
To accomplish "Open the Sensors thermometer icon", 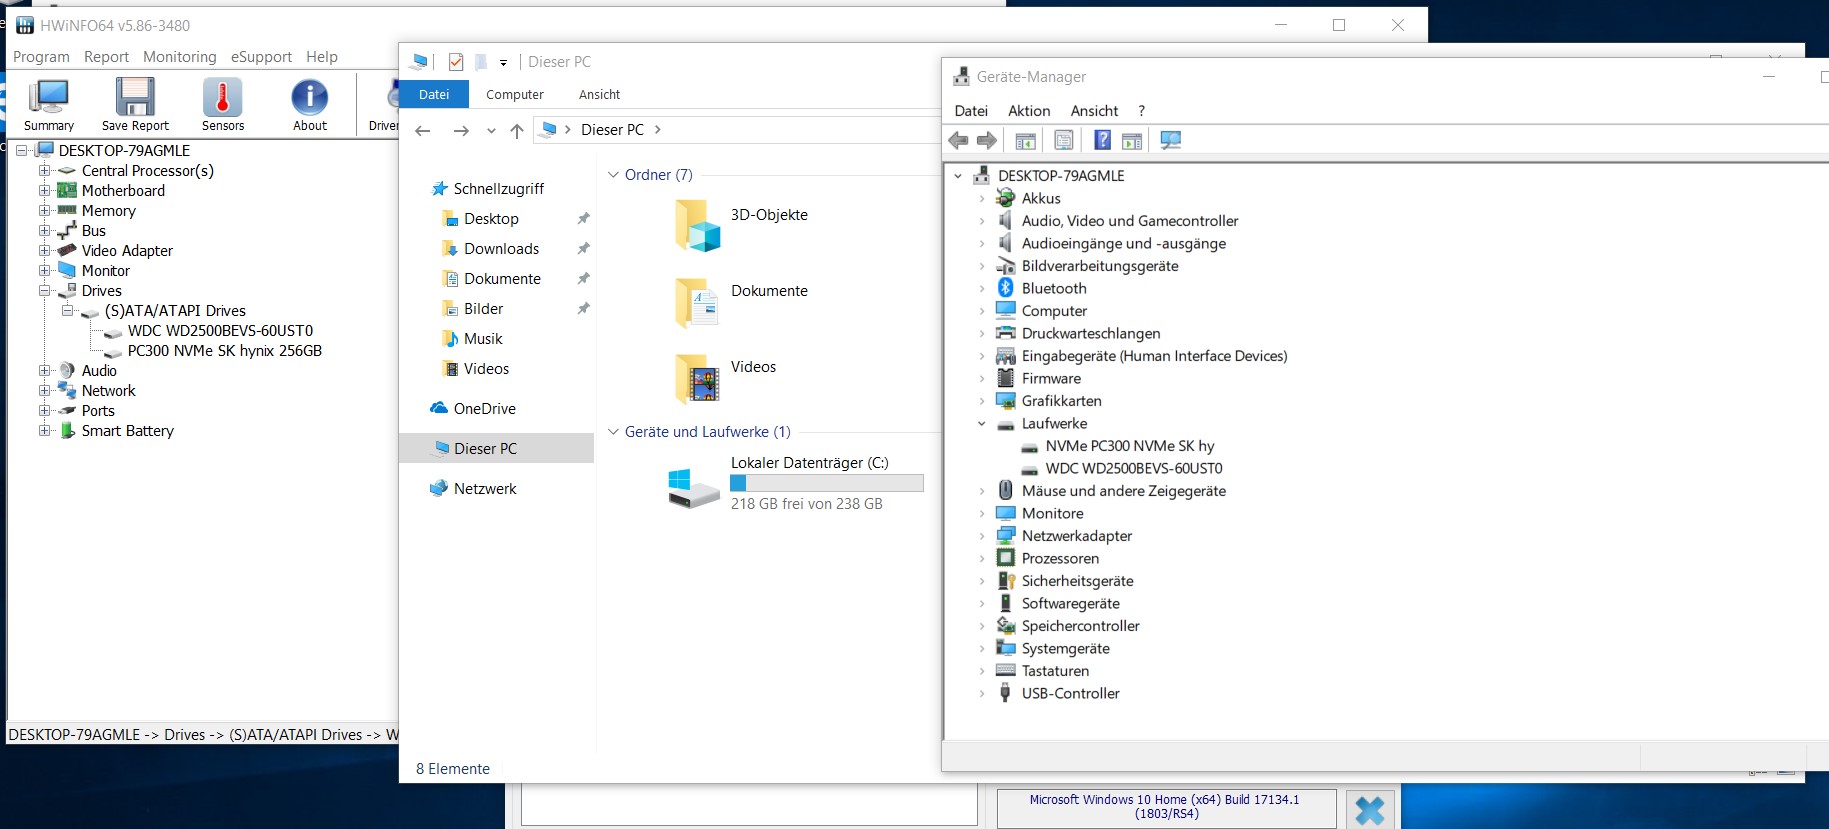I will point(222,104).
